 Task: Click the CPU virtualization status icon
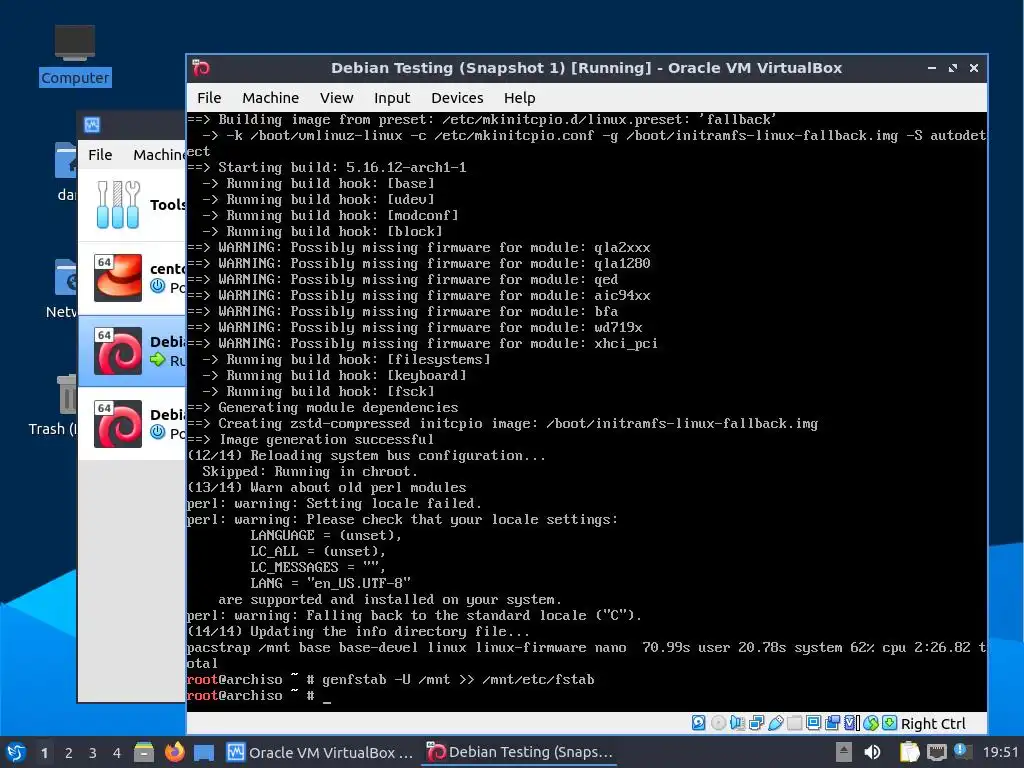pyautogui.click(x=852, y=723)
